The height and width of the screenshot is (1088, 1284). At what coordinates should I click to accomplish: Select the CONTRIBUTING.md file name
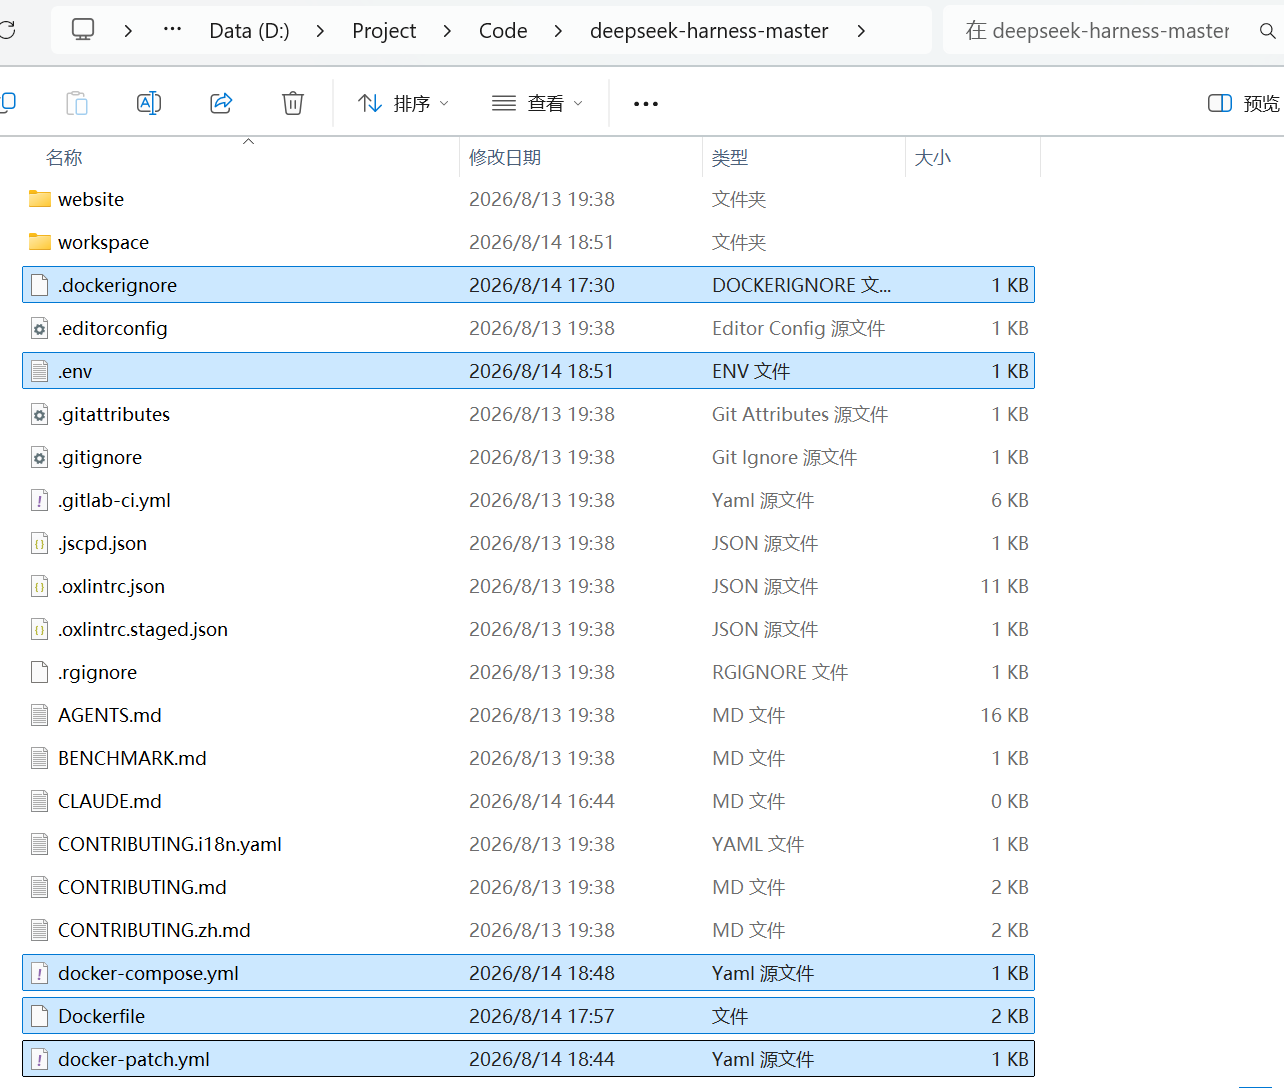pos(142,887)
